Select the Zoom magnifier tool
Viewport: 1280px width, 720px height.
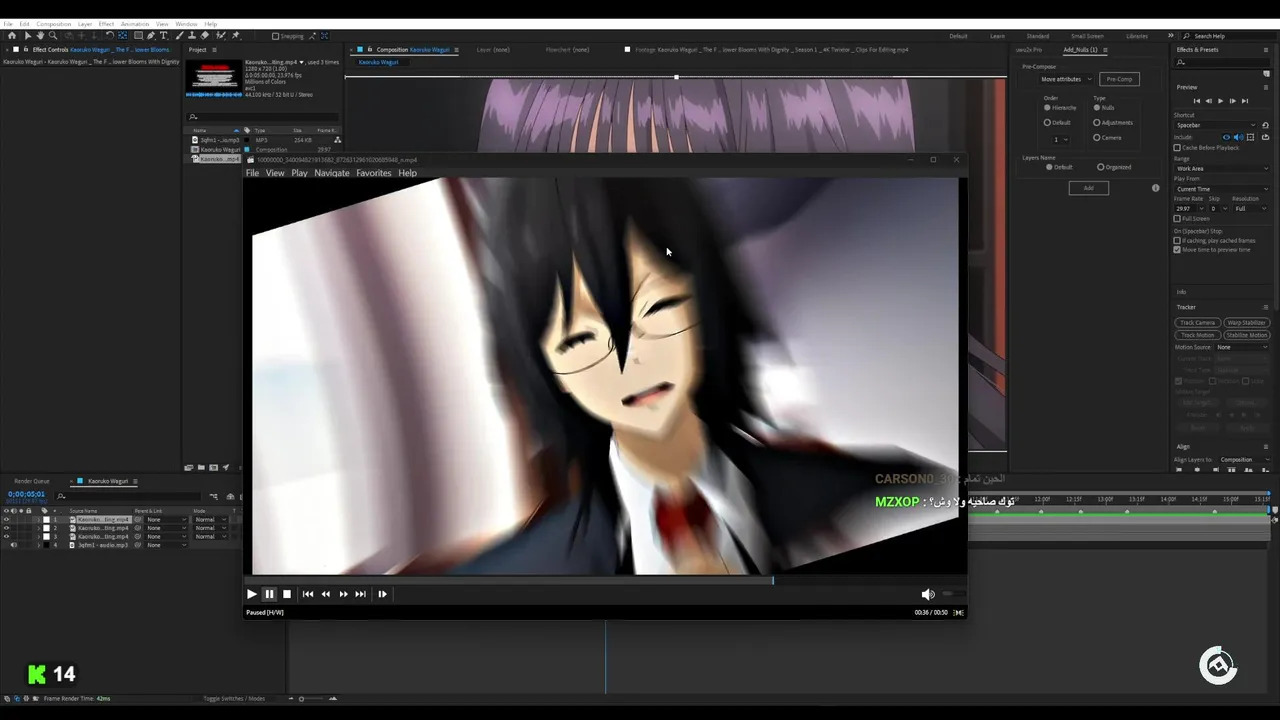coord(53,35)
